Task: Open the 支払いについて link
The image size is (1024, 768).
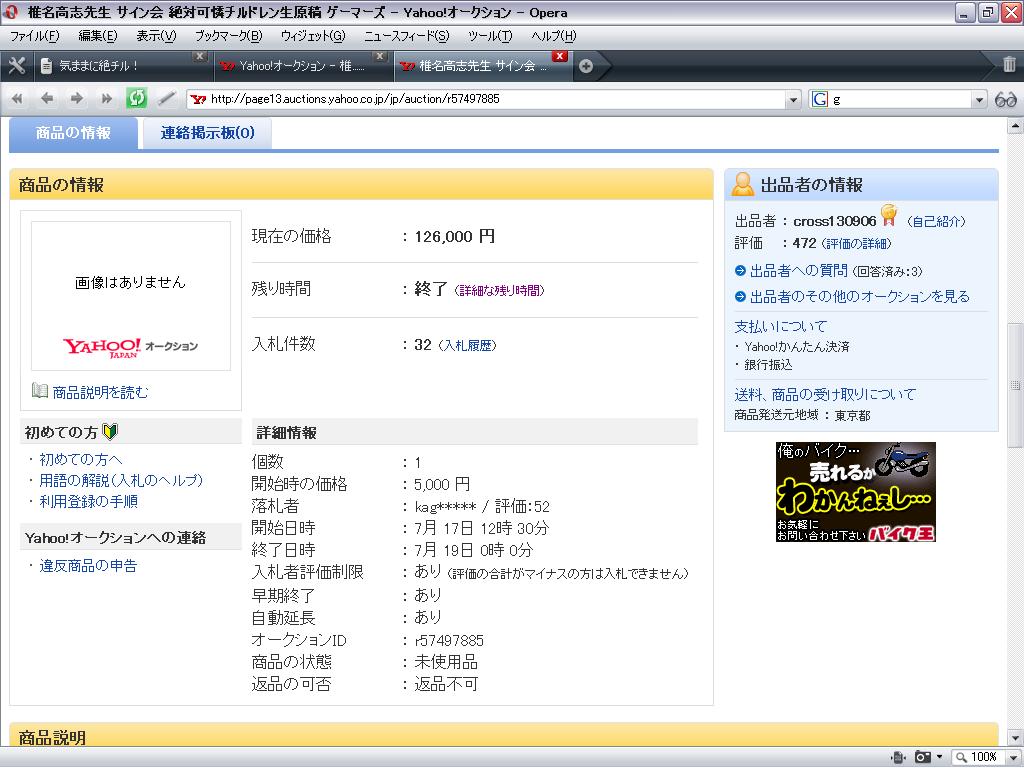Action: tap(780, 326)
